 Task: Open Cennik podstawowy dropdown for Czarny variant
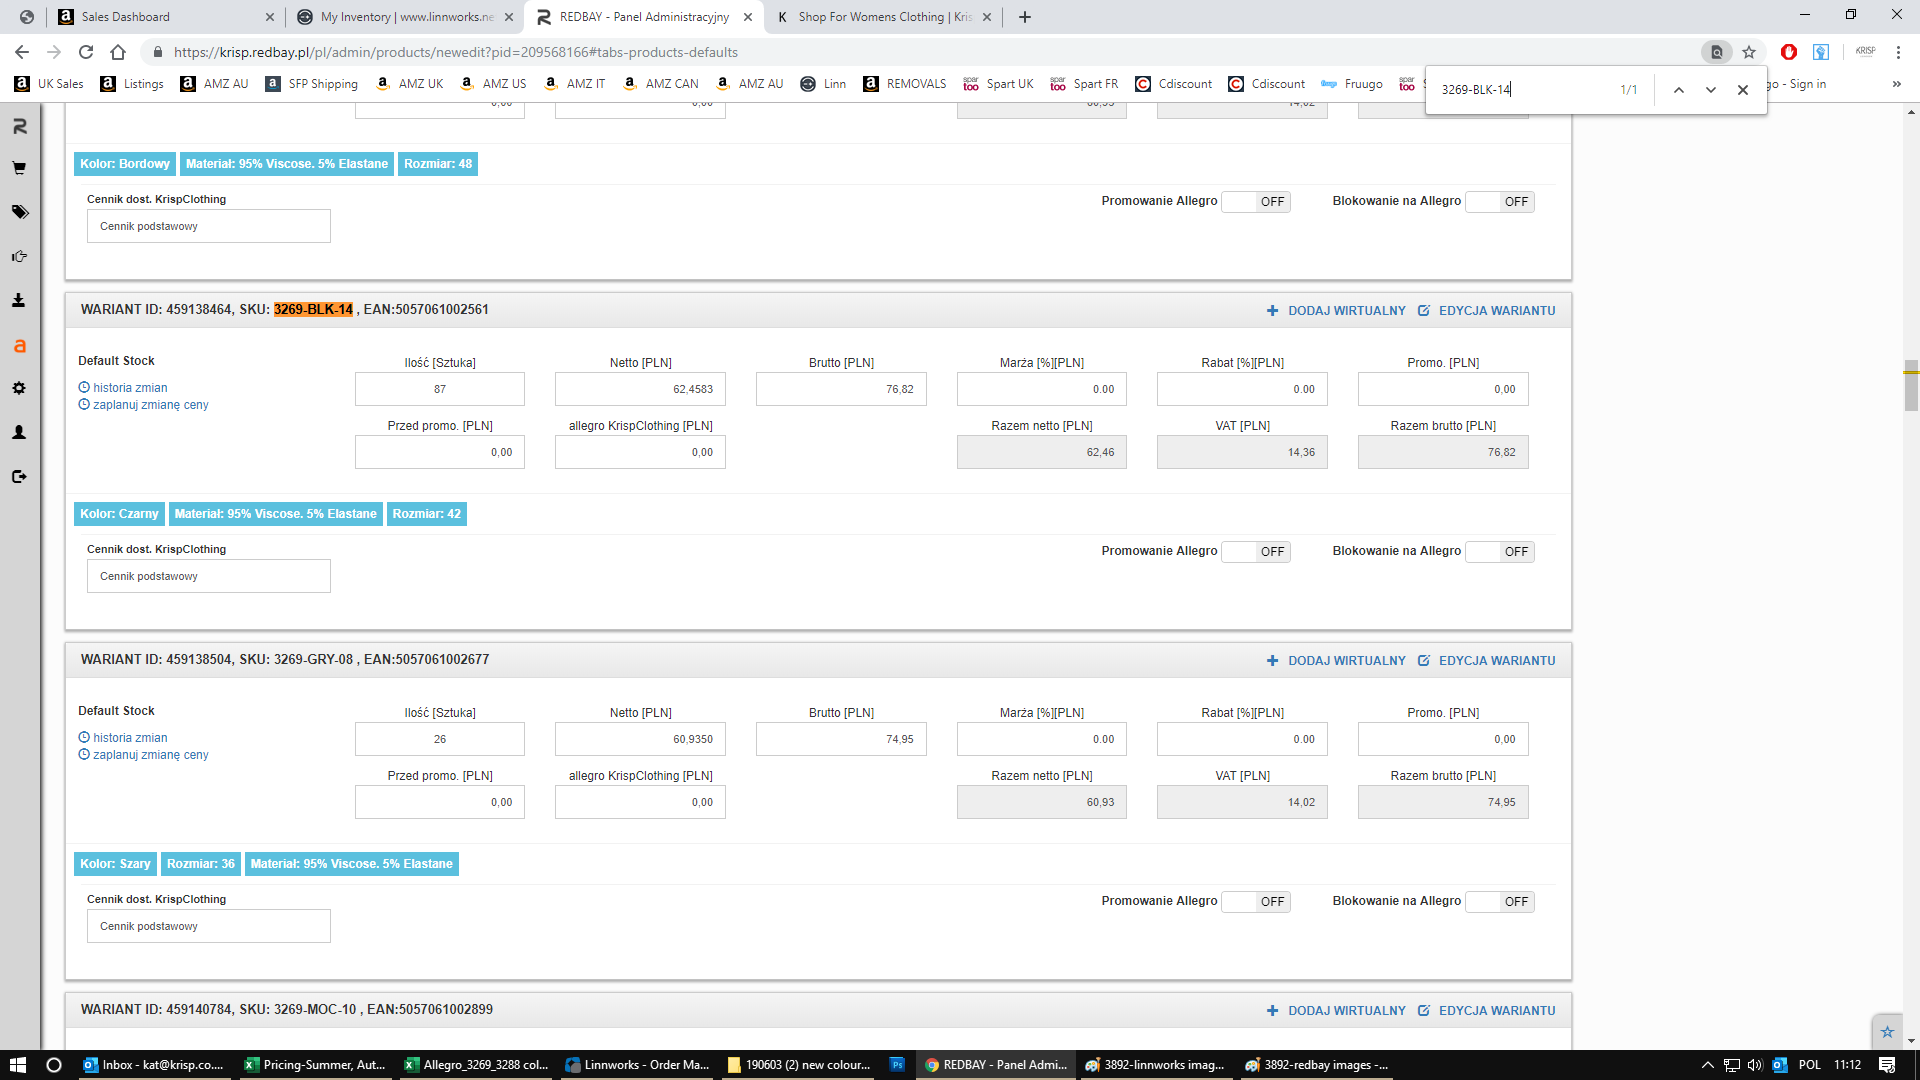pos(208,576)
